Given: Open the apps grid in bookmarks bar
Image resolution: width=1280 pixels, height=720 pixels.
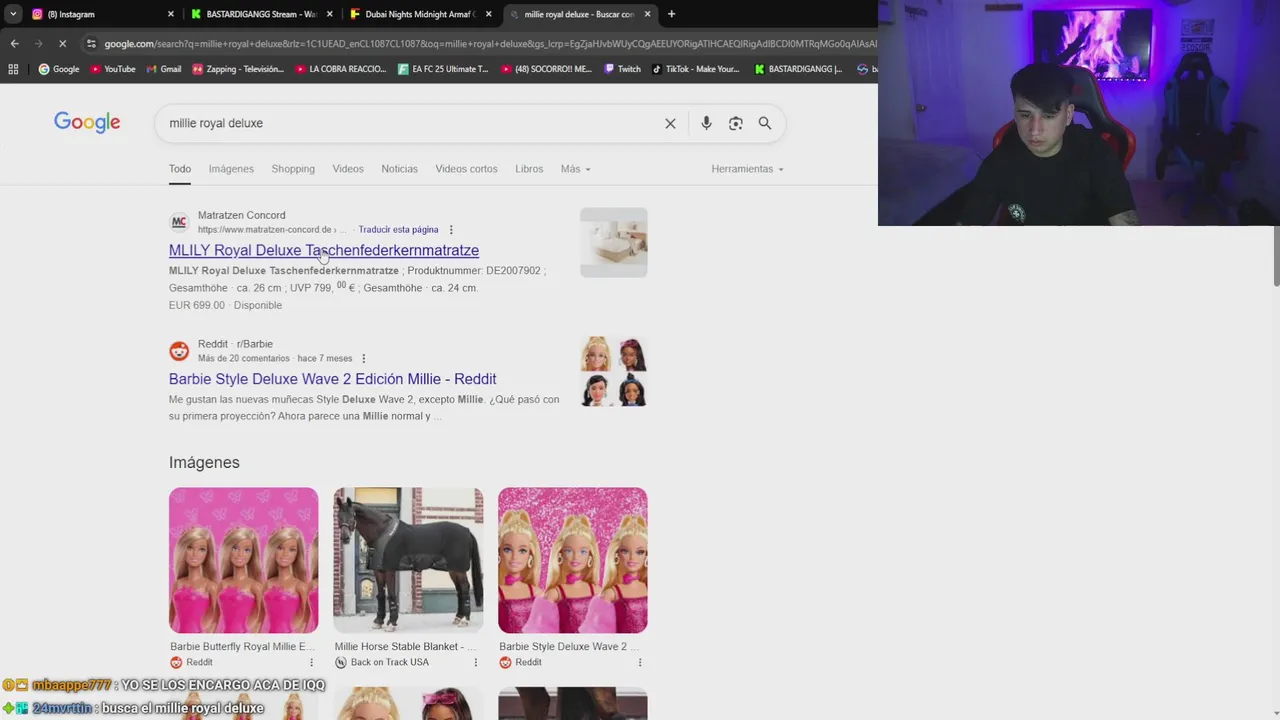Looking at the screenshot, I should [13, 69].
